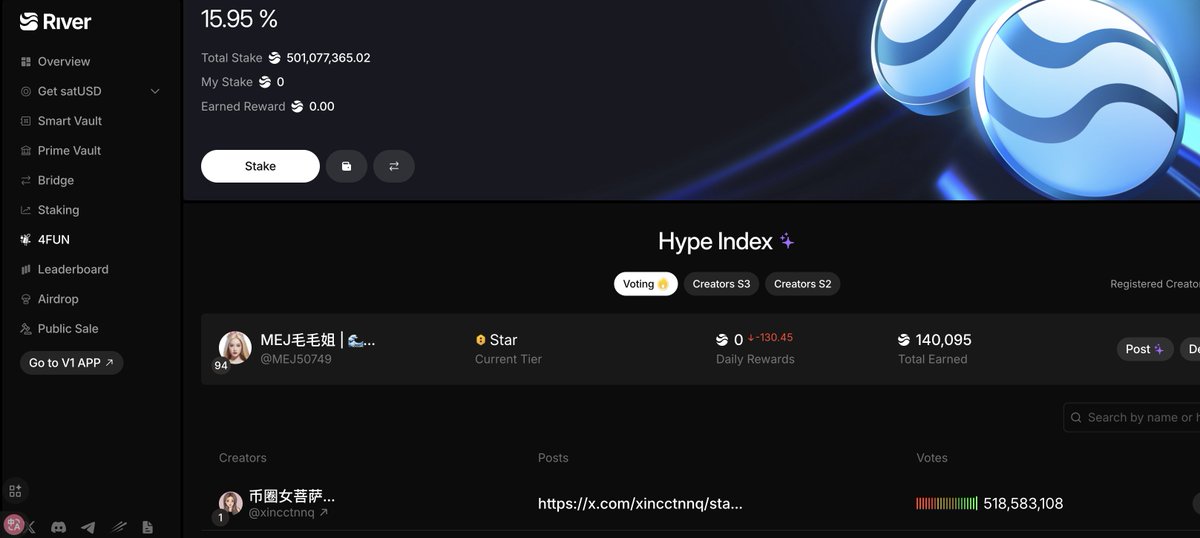Viewport: 1200px width, 538px height.
Task: Open Get satUSD section
Action: tap(69, 91)
